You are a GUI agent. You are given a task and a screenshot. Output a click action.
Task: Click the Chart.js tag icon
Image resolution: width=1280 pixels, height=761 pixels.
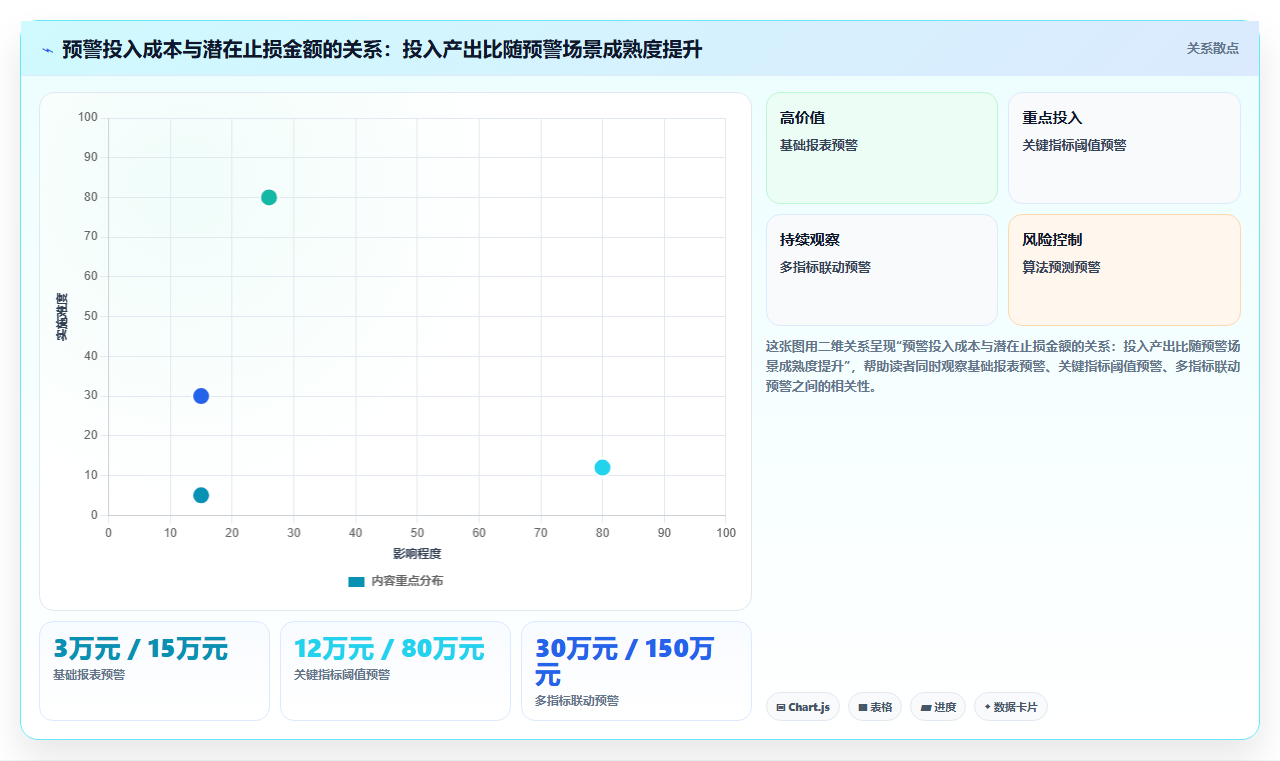pos(781,707)
